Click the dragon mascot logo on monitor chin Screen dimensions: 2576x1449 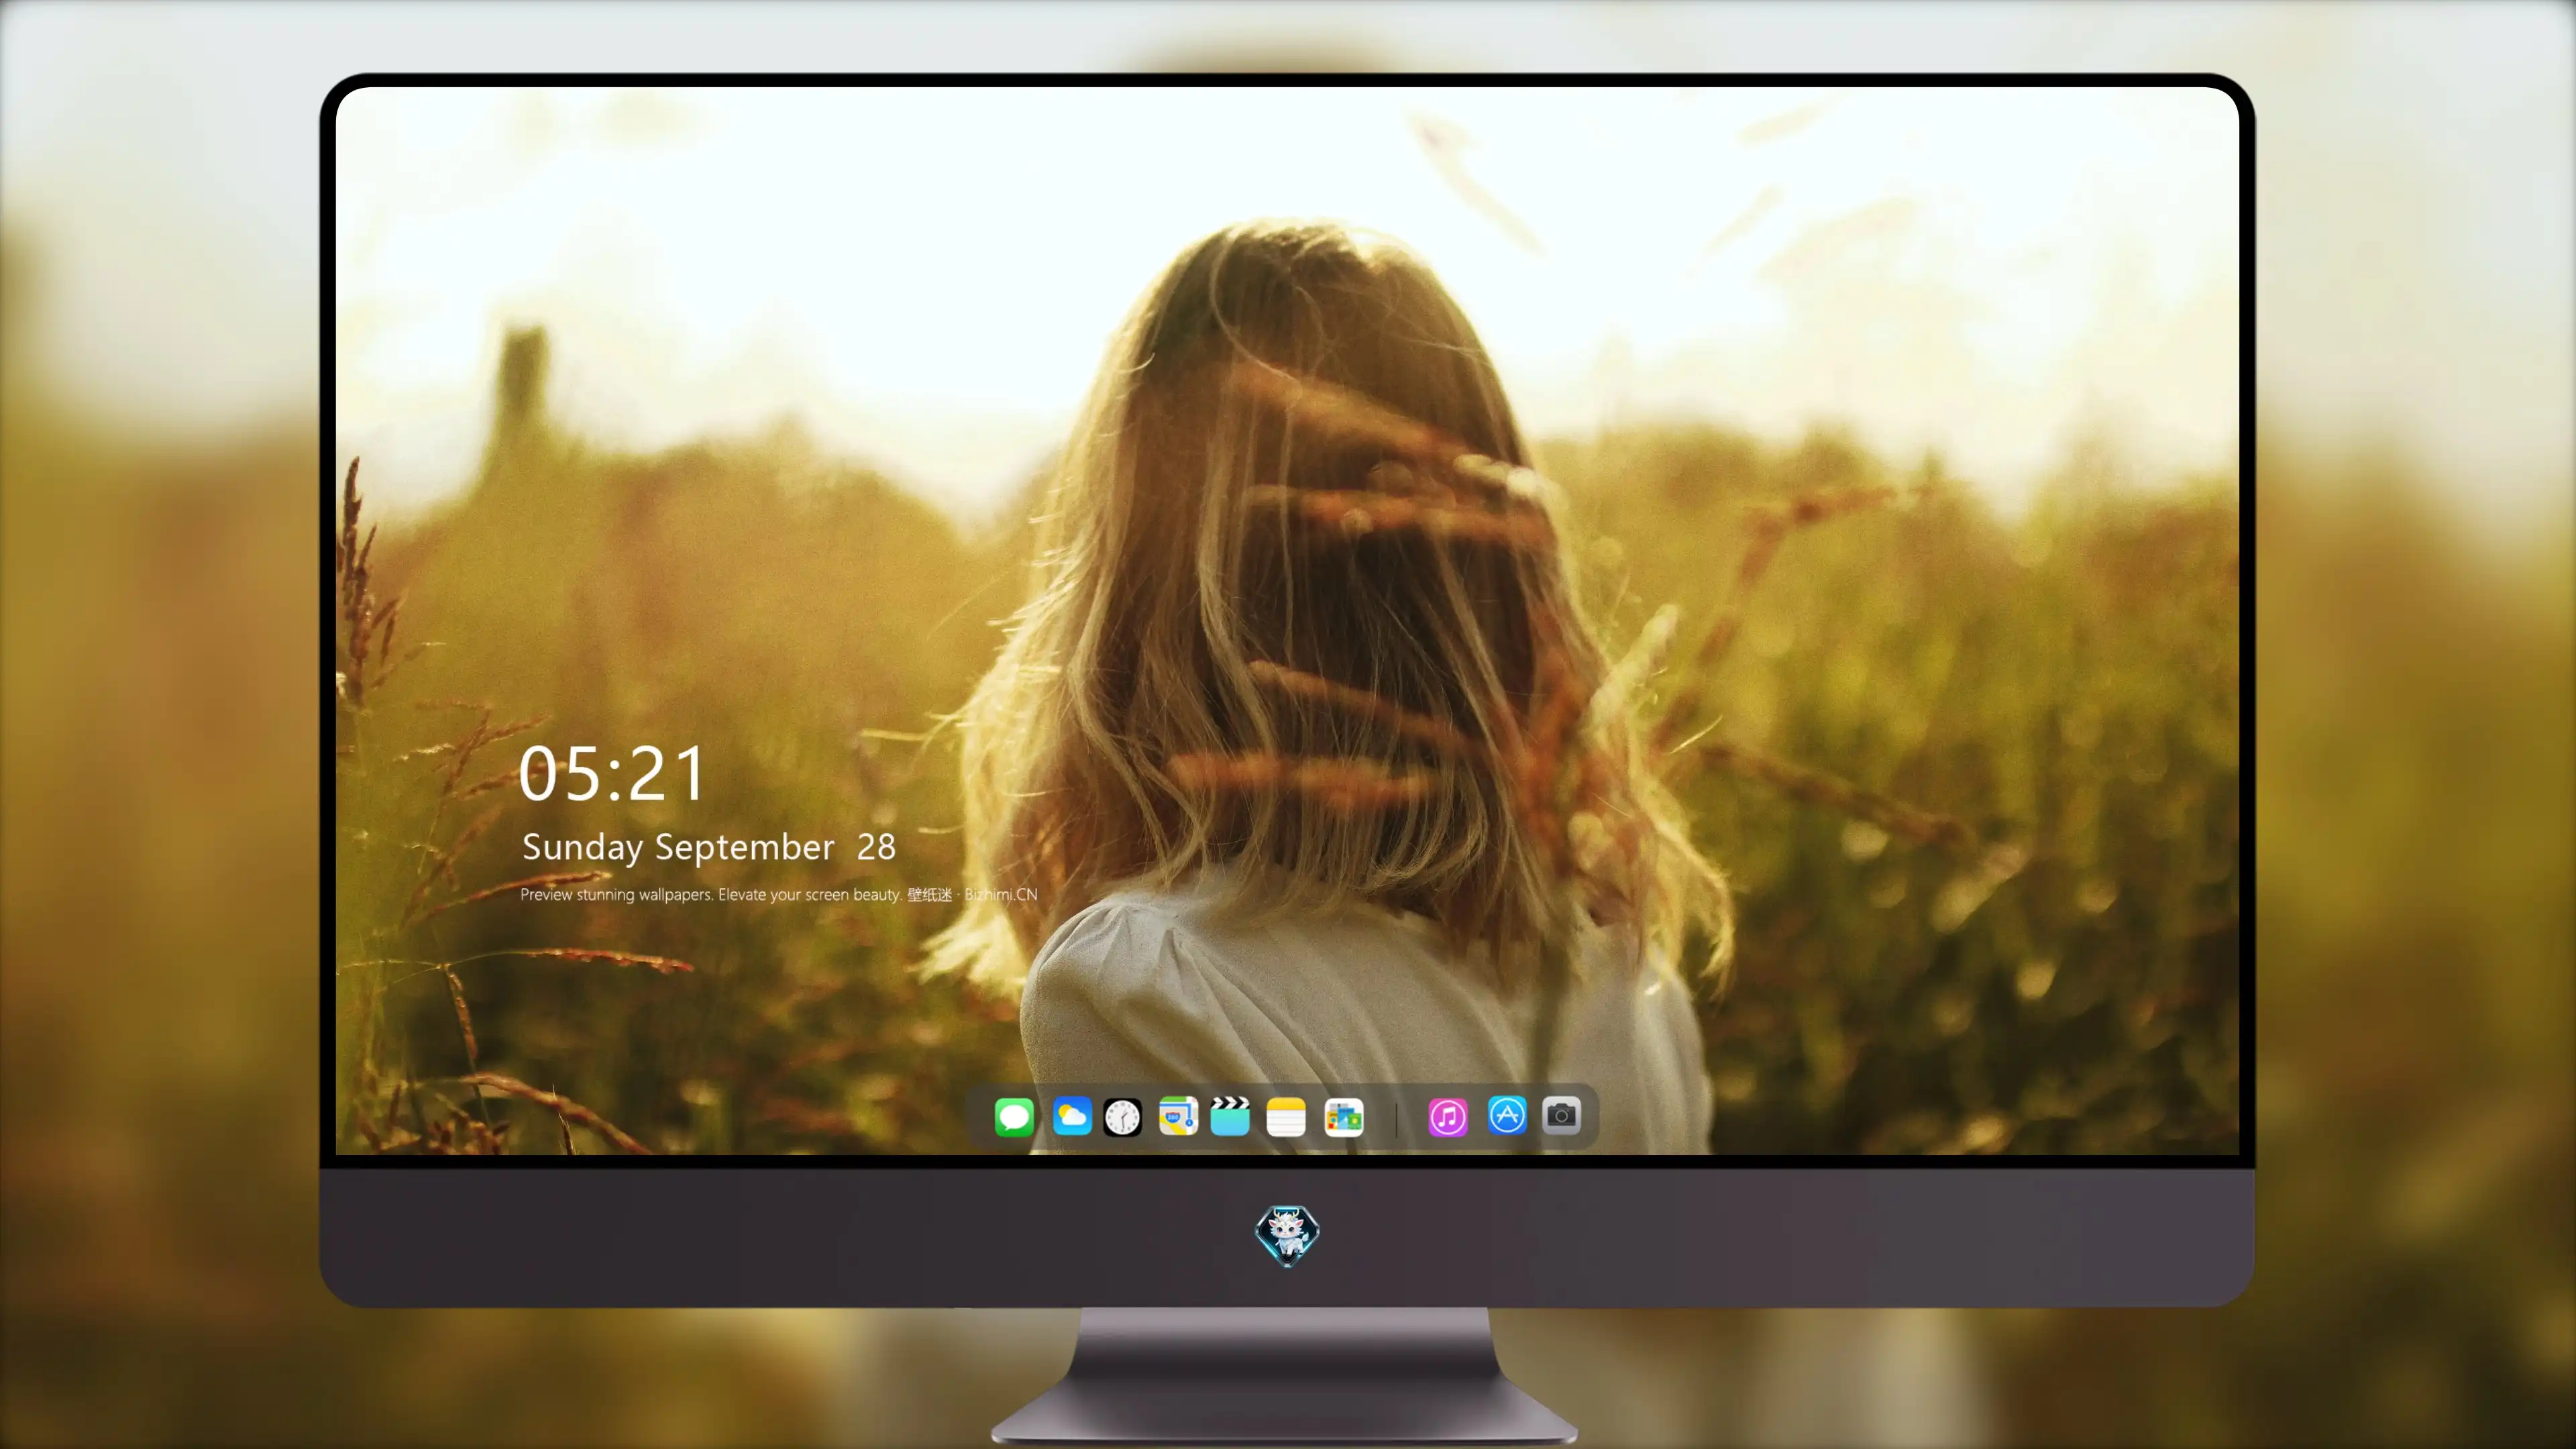pos(1287,1235)
